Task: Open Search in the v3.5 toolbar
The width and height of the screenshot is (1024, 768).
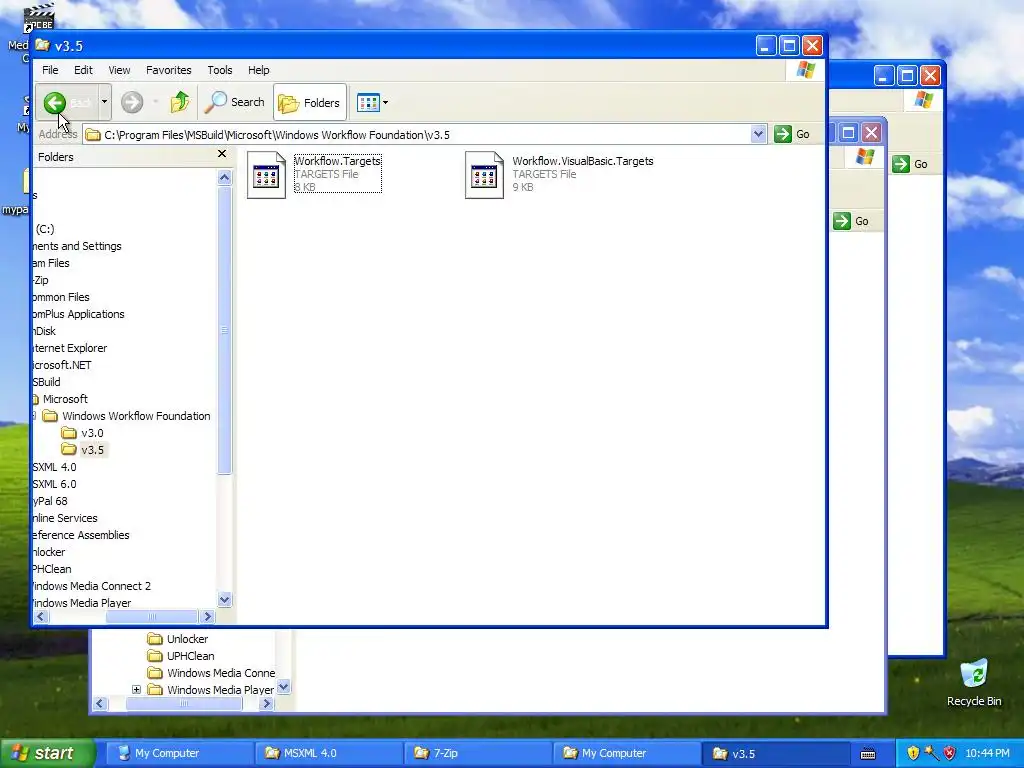Action: pyautogui.click(x=234, y=102)
